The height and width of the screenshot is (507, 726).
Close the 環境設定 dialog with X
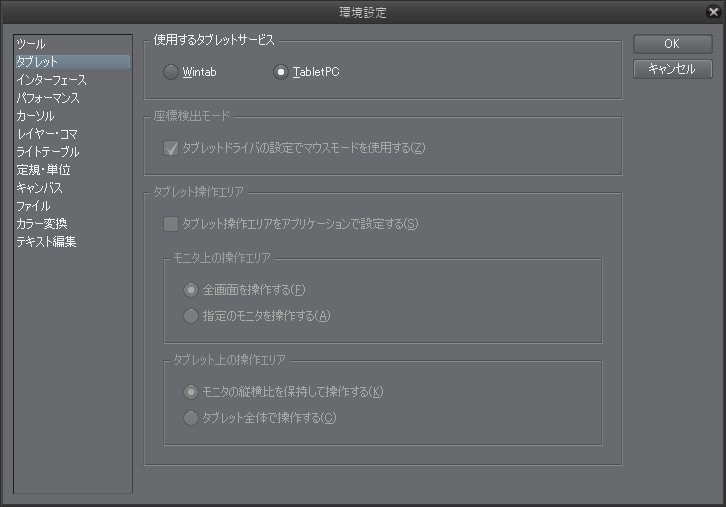[713, 12]
